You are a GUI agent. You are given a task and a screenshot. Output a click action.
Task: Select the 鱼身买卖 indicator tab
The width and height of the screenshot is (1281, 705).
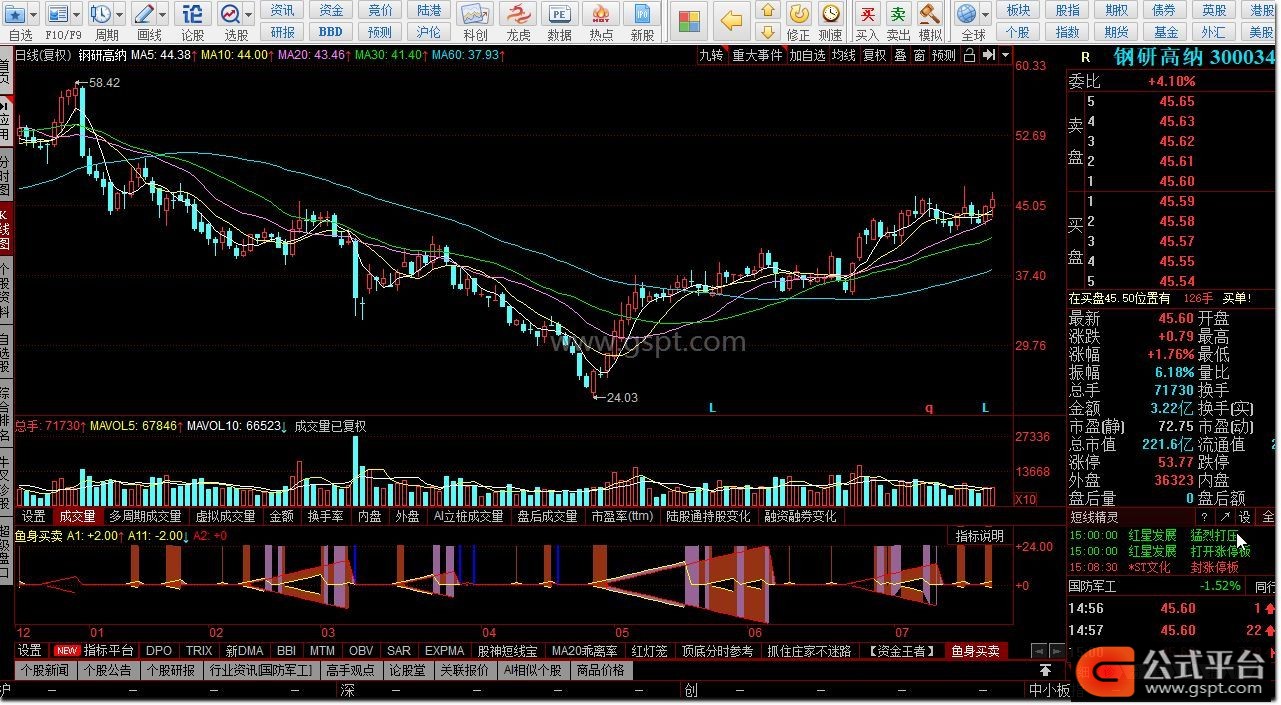(x=976, y=651)
